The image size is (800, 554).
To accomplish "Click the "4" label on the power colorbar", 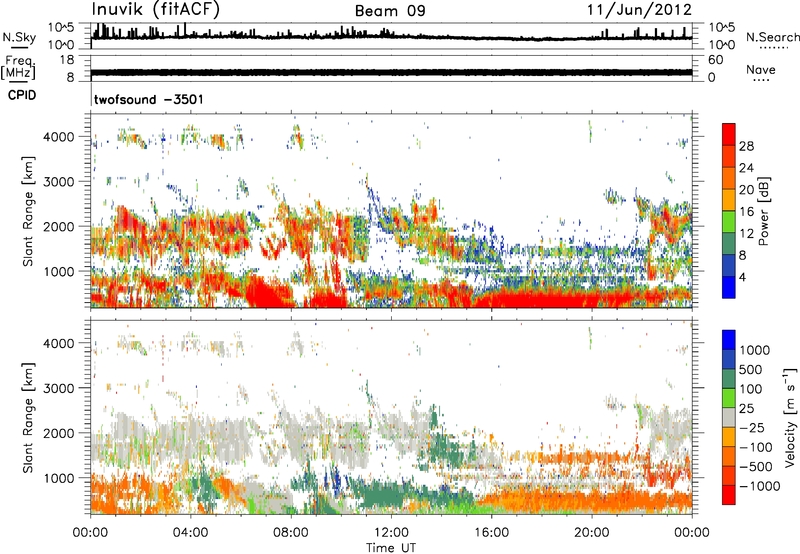I will pos(742,277).
